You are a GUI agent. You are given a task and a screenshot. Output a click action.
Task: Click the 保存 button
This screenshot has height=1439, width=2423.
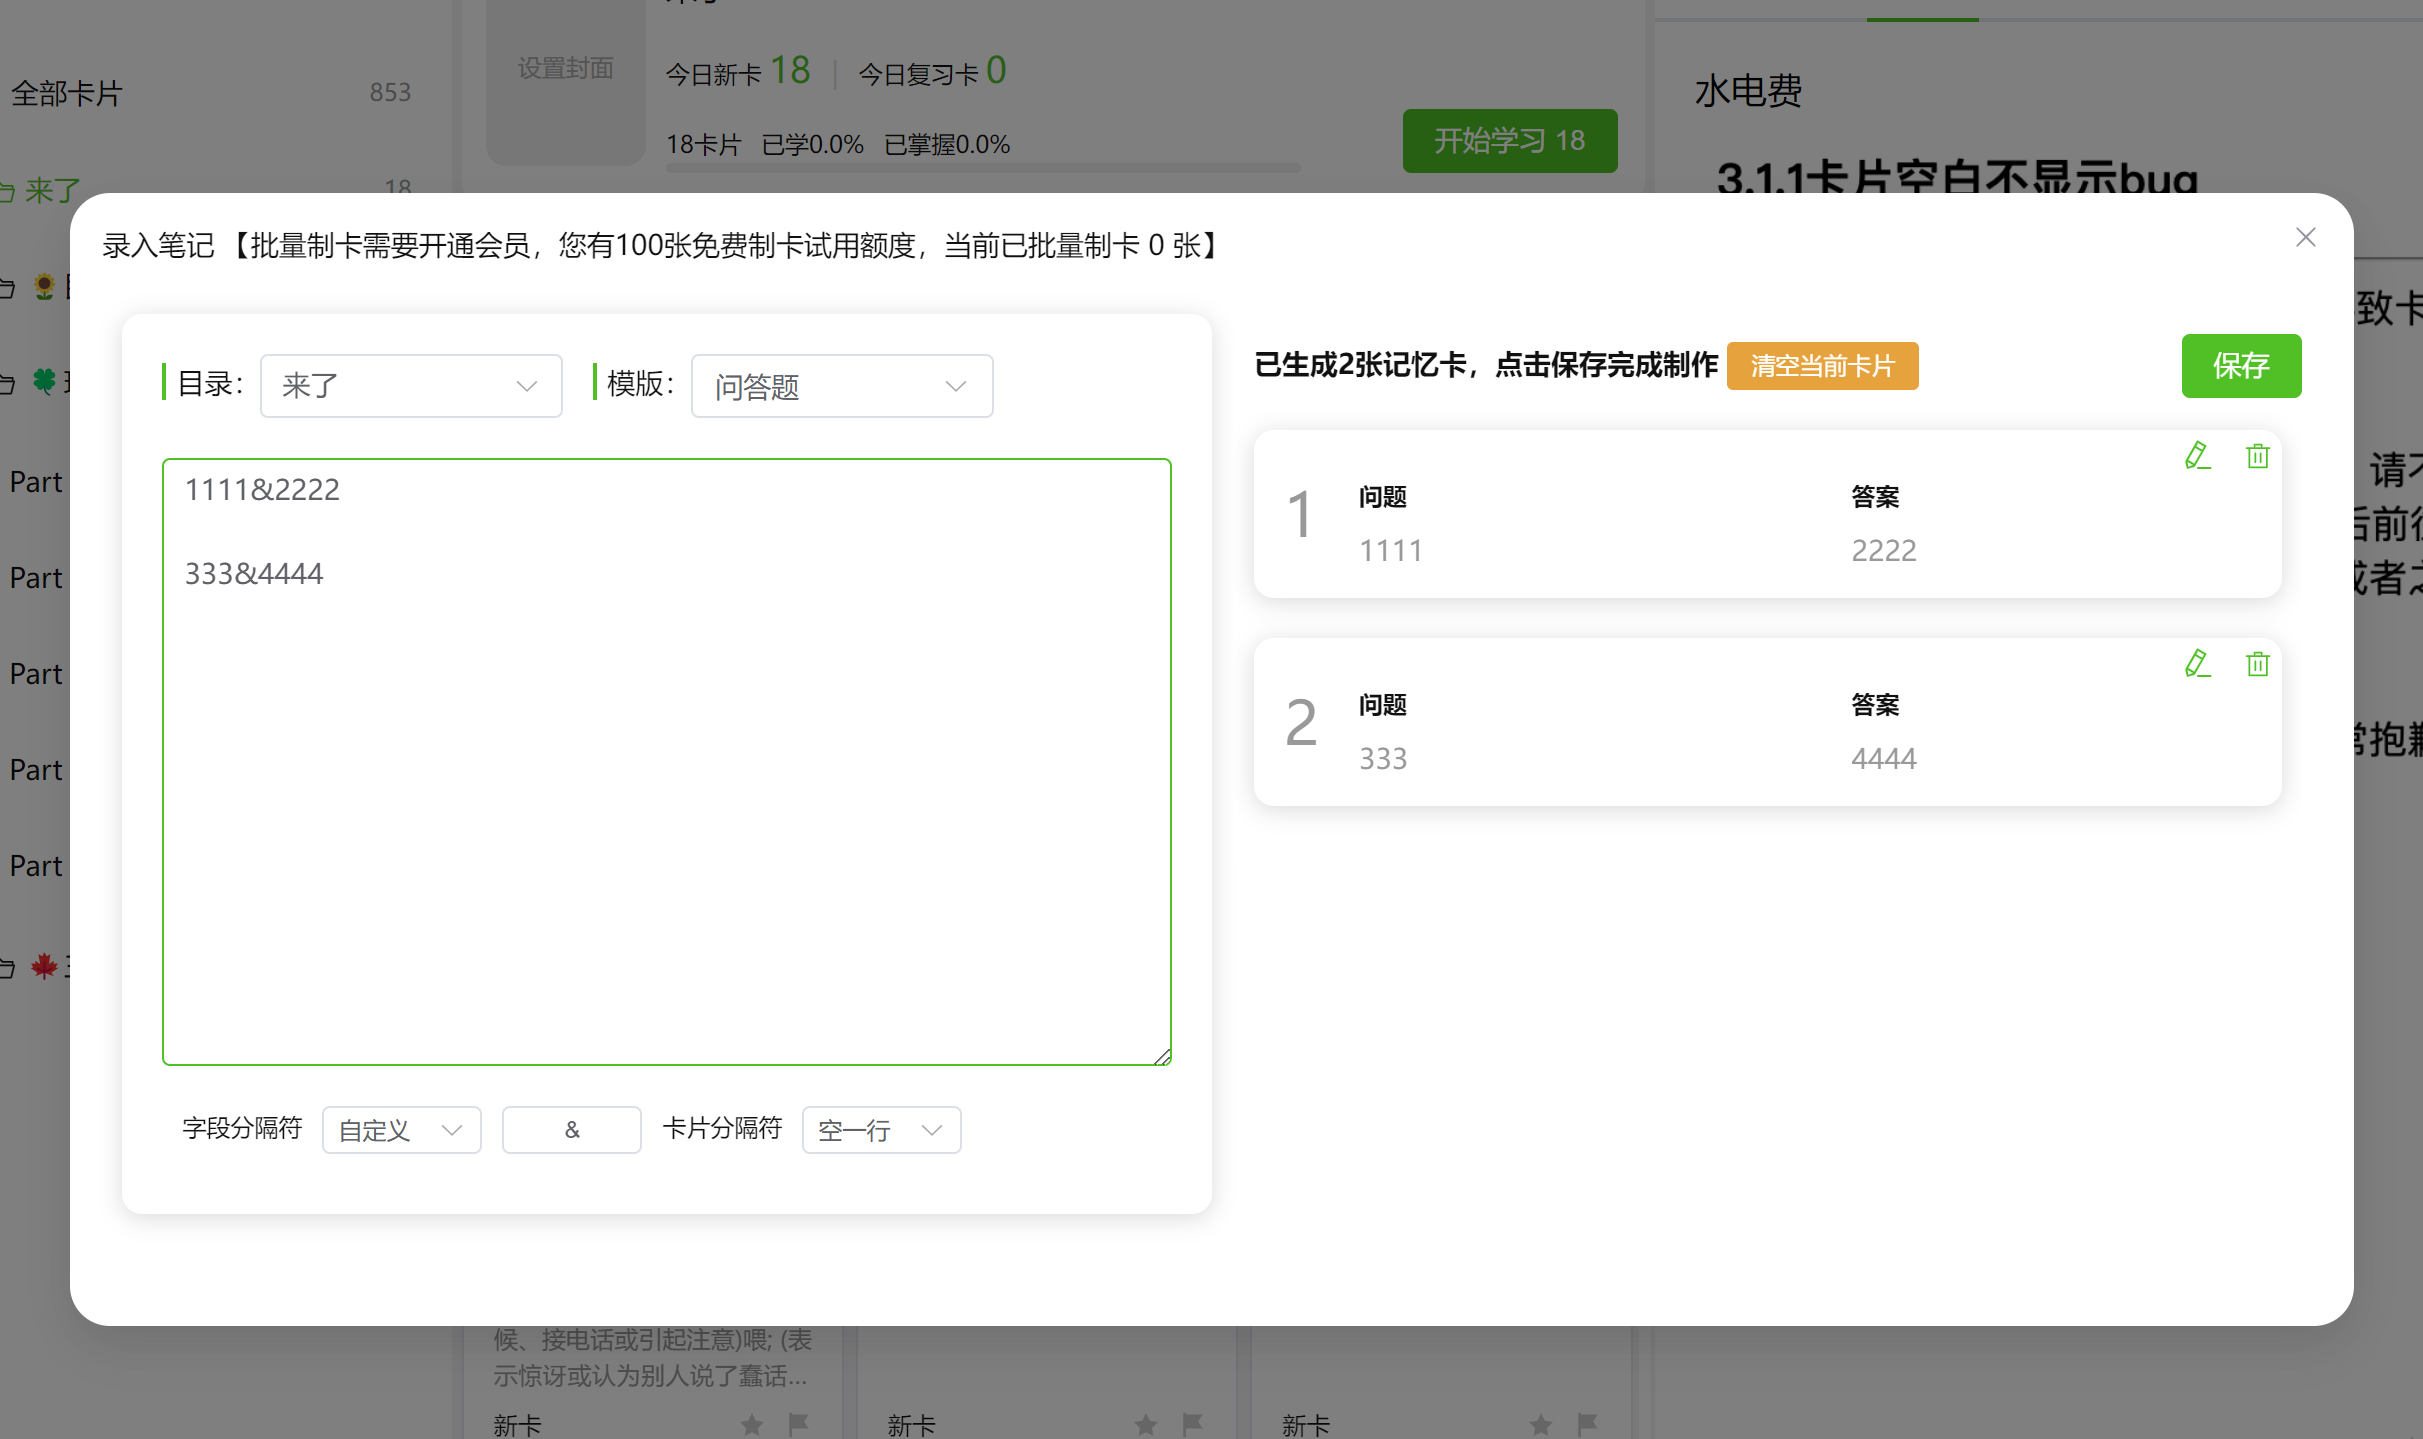[x=2241, y=366]
